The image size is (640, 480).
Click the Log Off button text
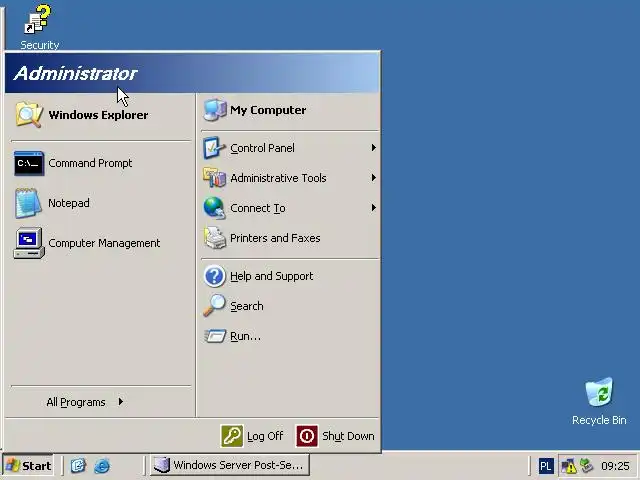(265, 436)
